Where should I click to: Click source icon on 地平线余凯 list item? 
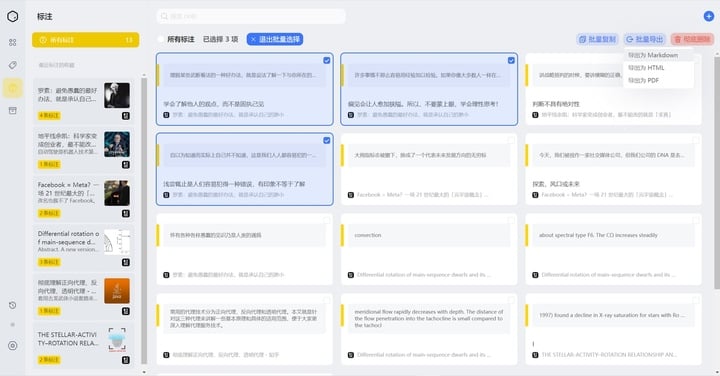tap(126, 165)
